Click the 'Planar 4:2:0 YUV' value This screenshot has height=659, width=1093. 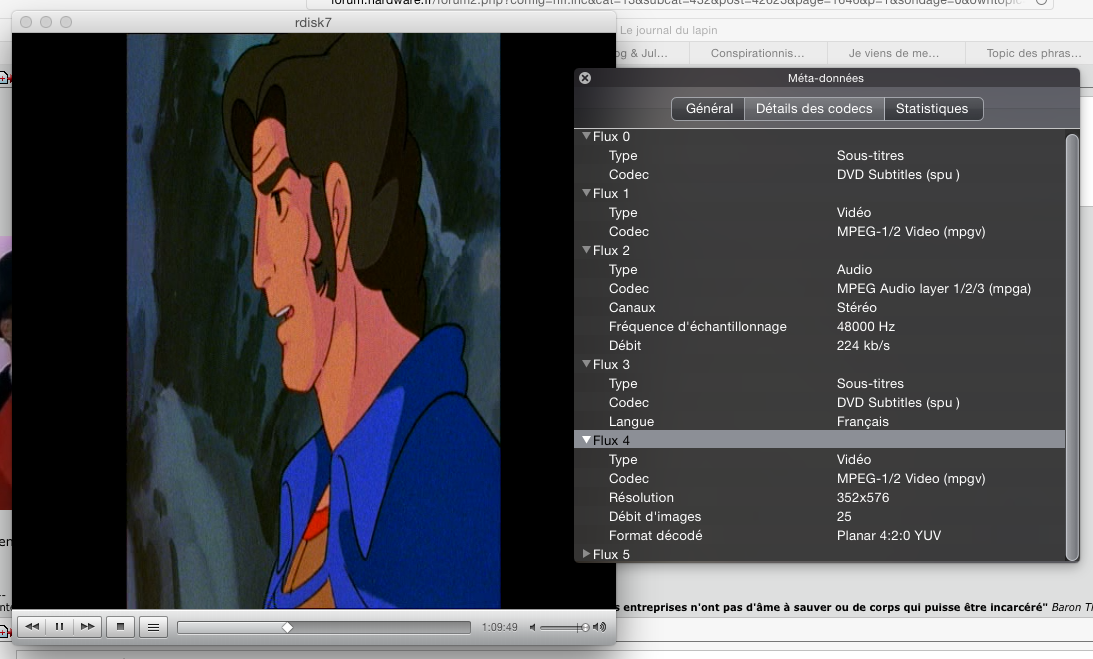[889, 536]
